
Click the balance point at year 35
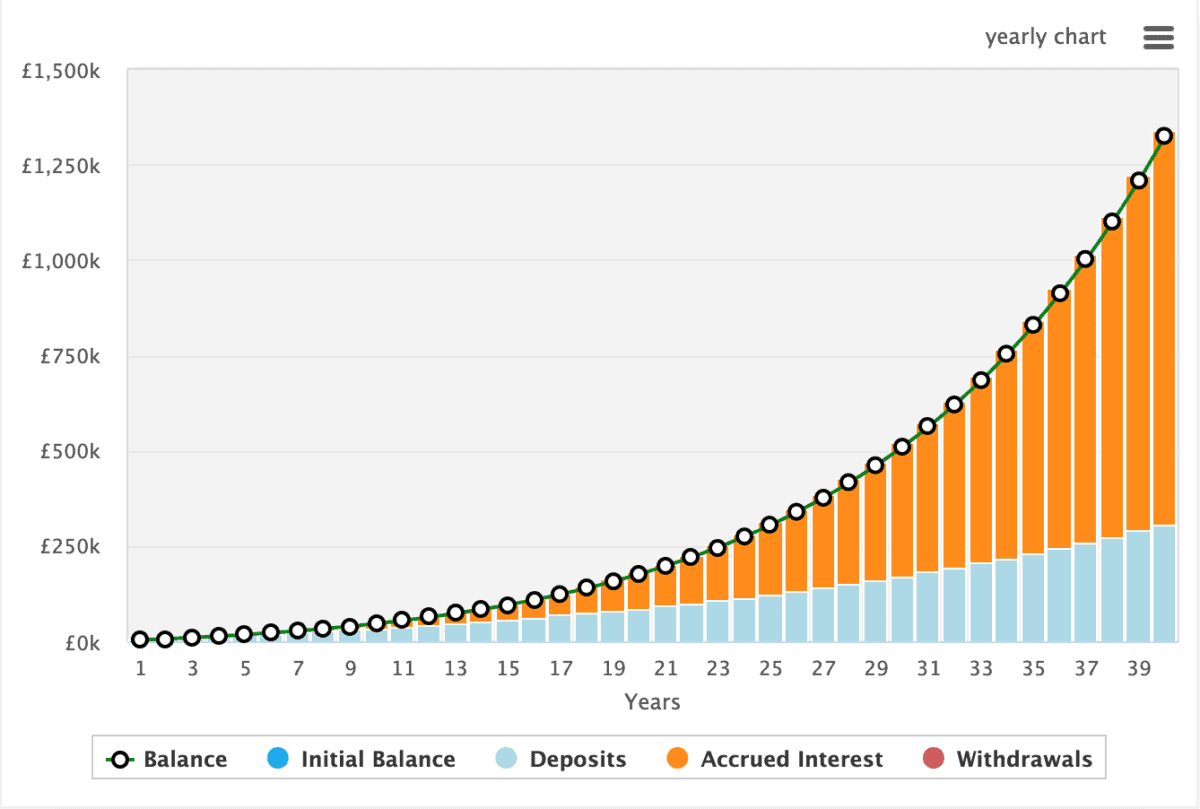1033,325
